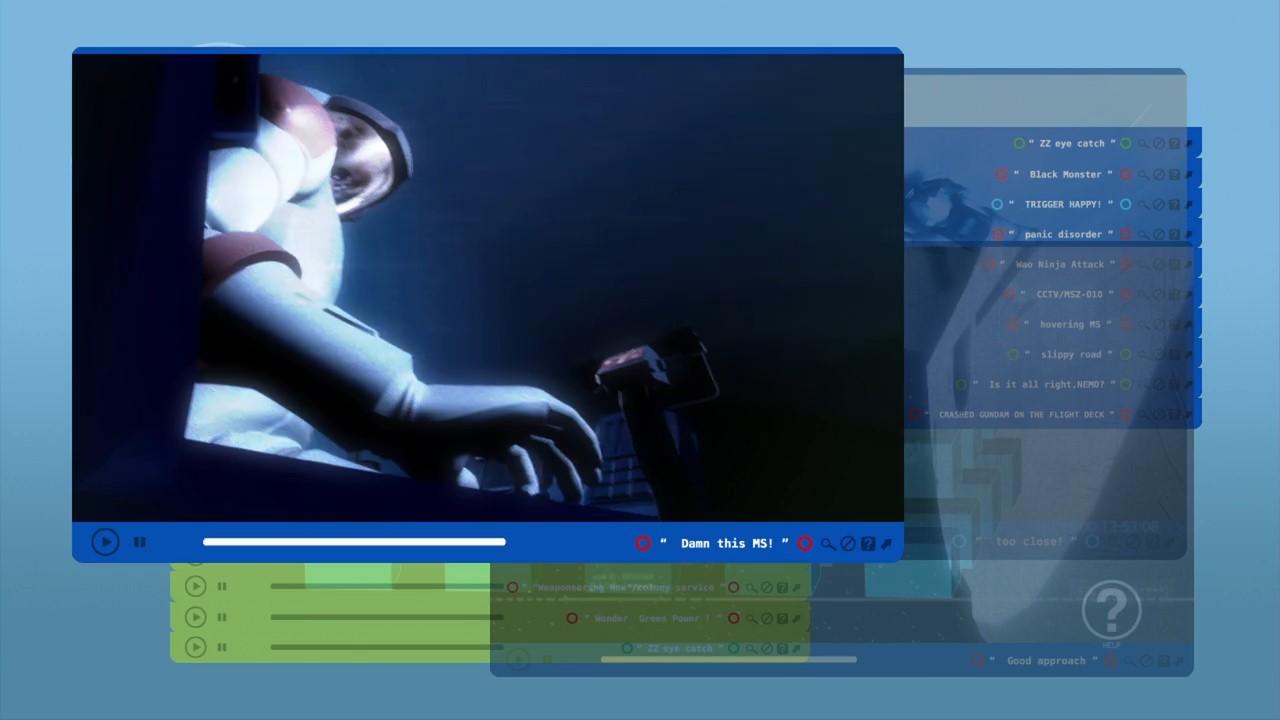Image resolution: width=1280 pixels, height=720 pixels.
Task: Toggle the red circle right of "Damn this MS!"
Action: pyautogui.click(x=805, y=543)
